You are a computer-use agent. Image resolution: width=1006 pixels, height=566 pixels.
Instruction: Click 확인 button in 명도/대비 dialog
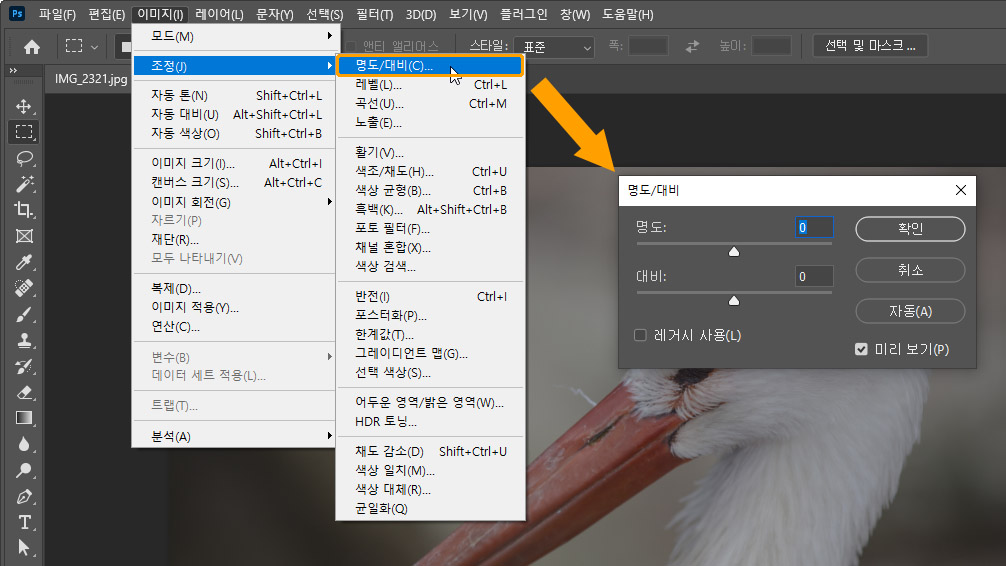pos(910,228)
